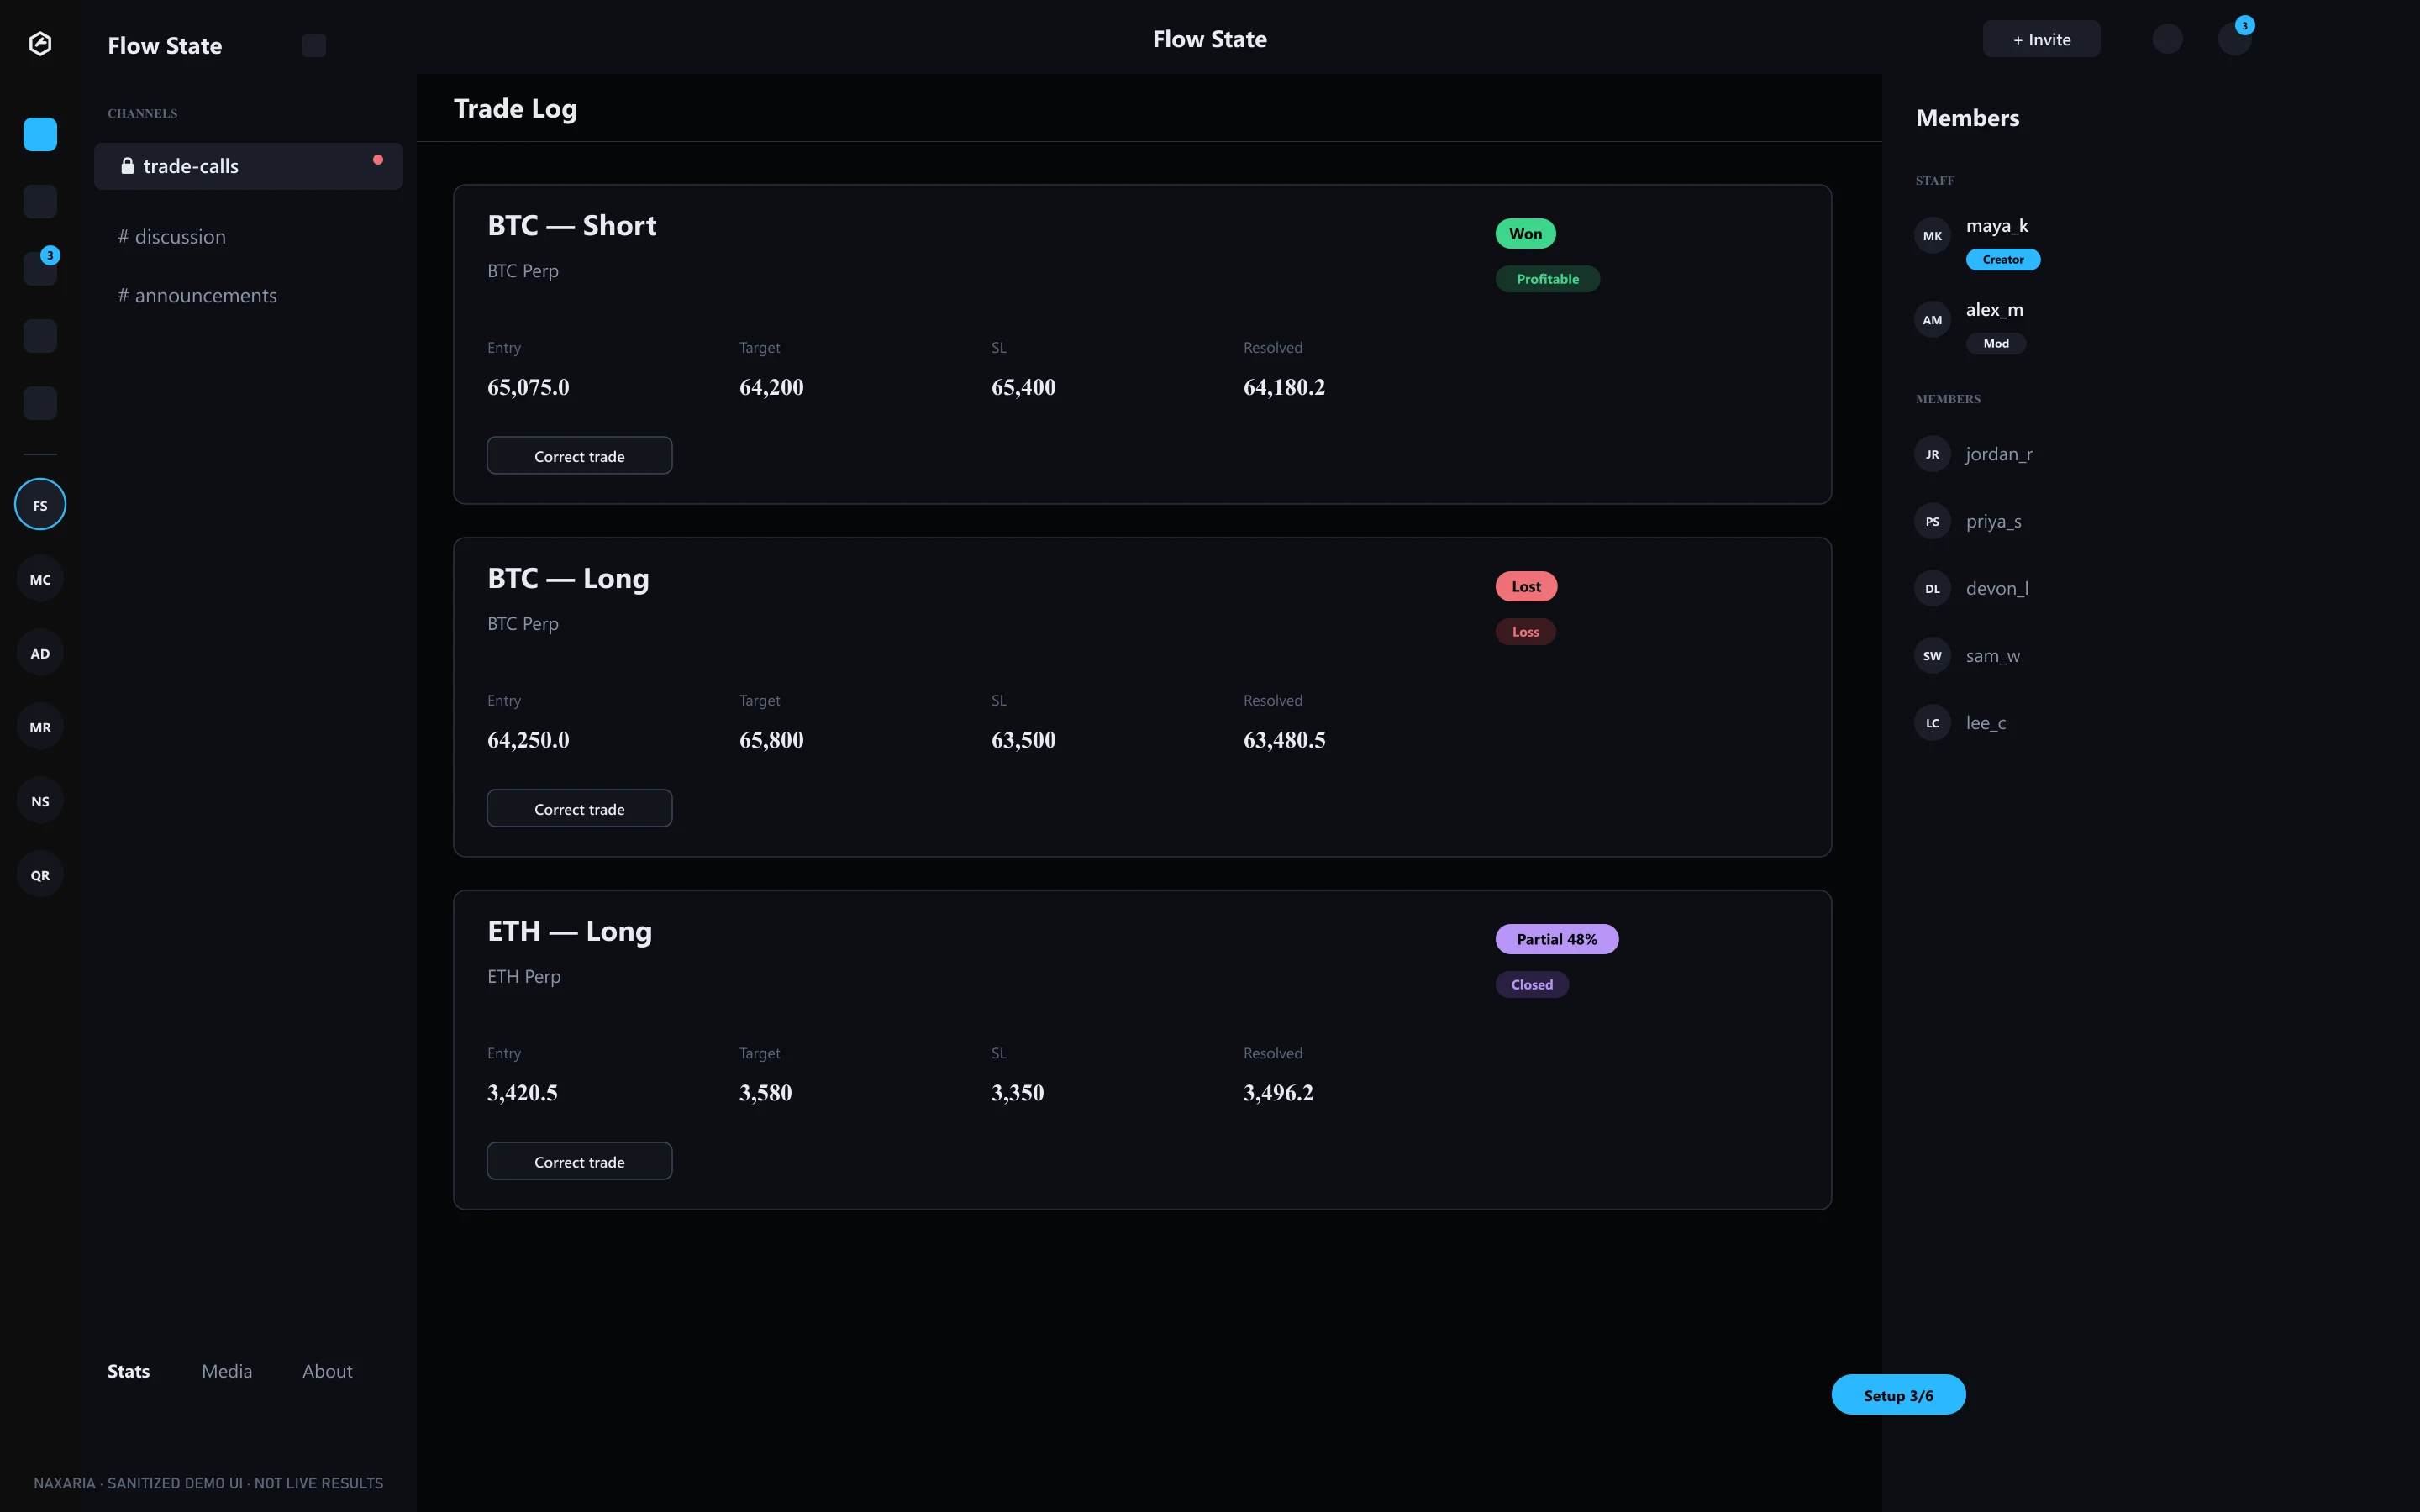Switch to the Media tab
Image resolution: width=2420 pixels, height=1512 pixels.
pos(227,1371)
